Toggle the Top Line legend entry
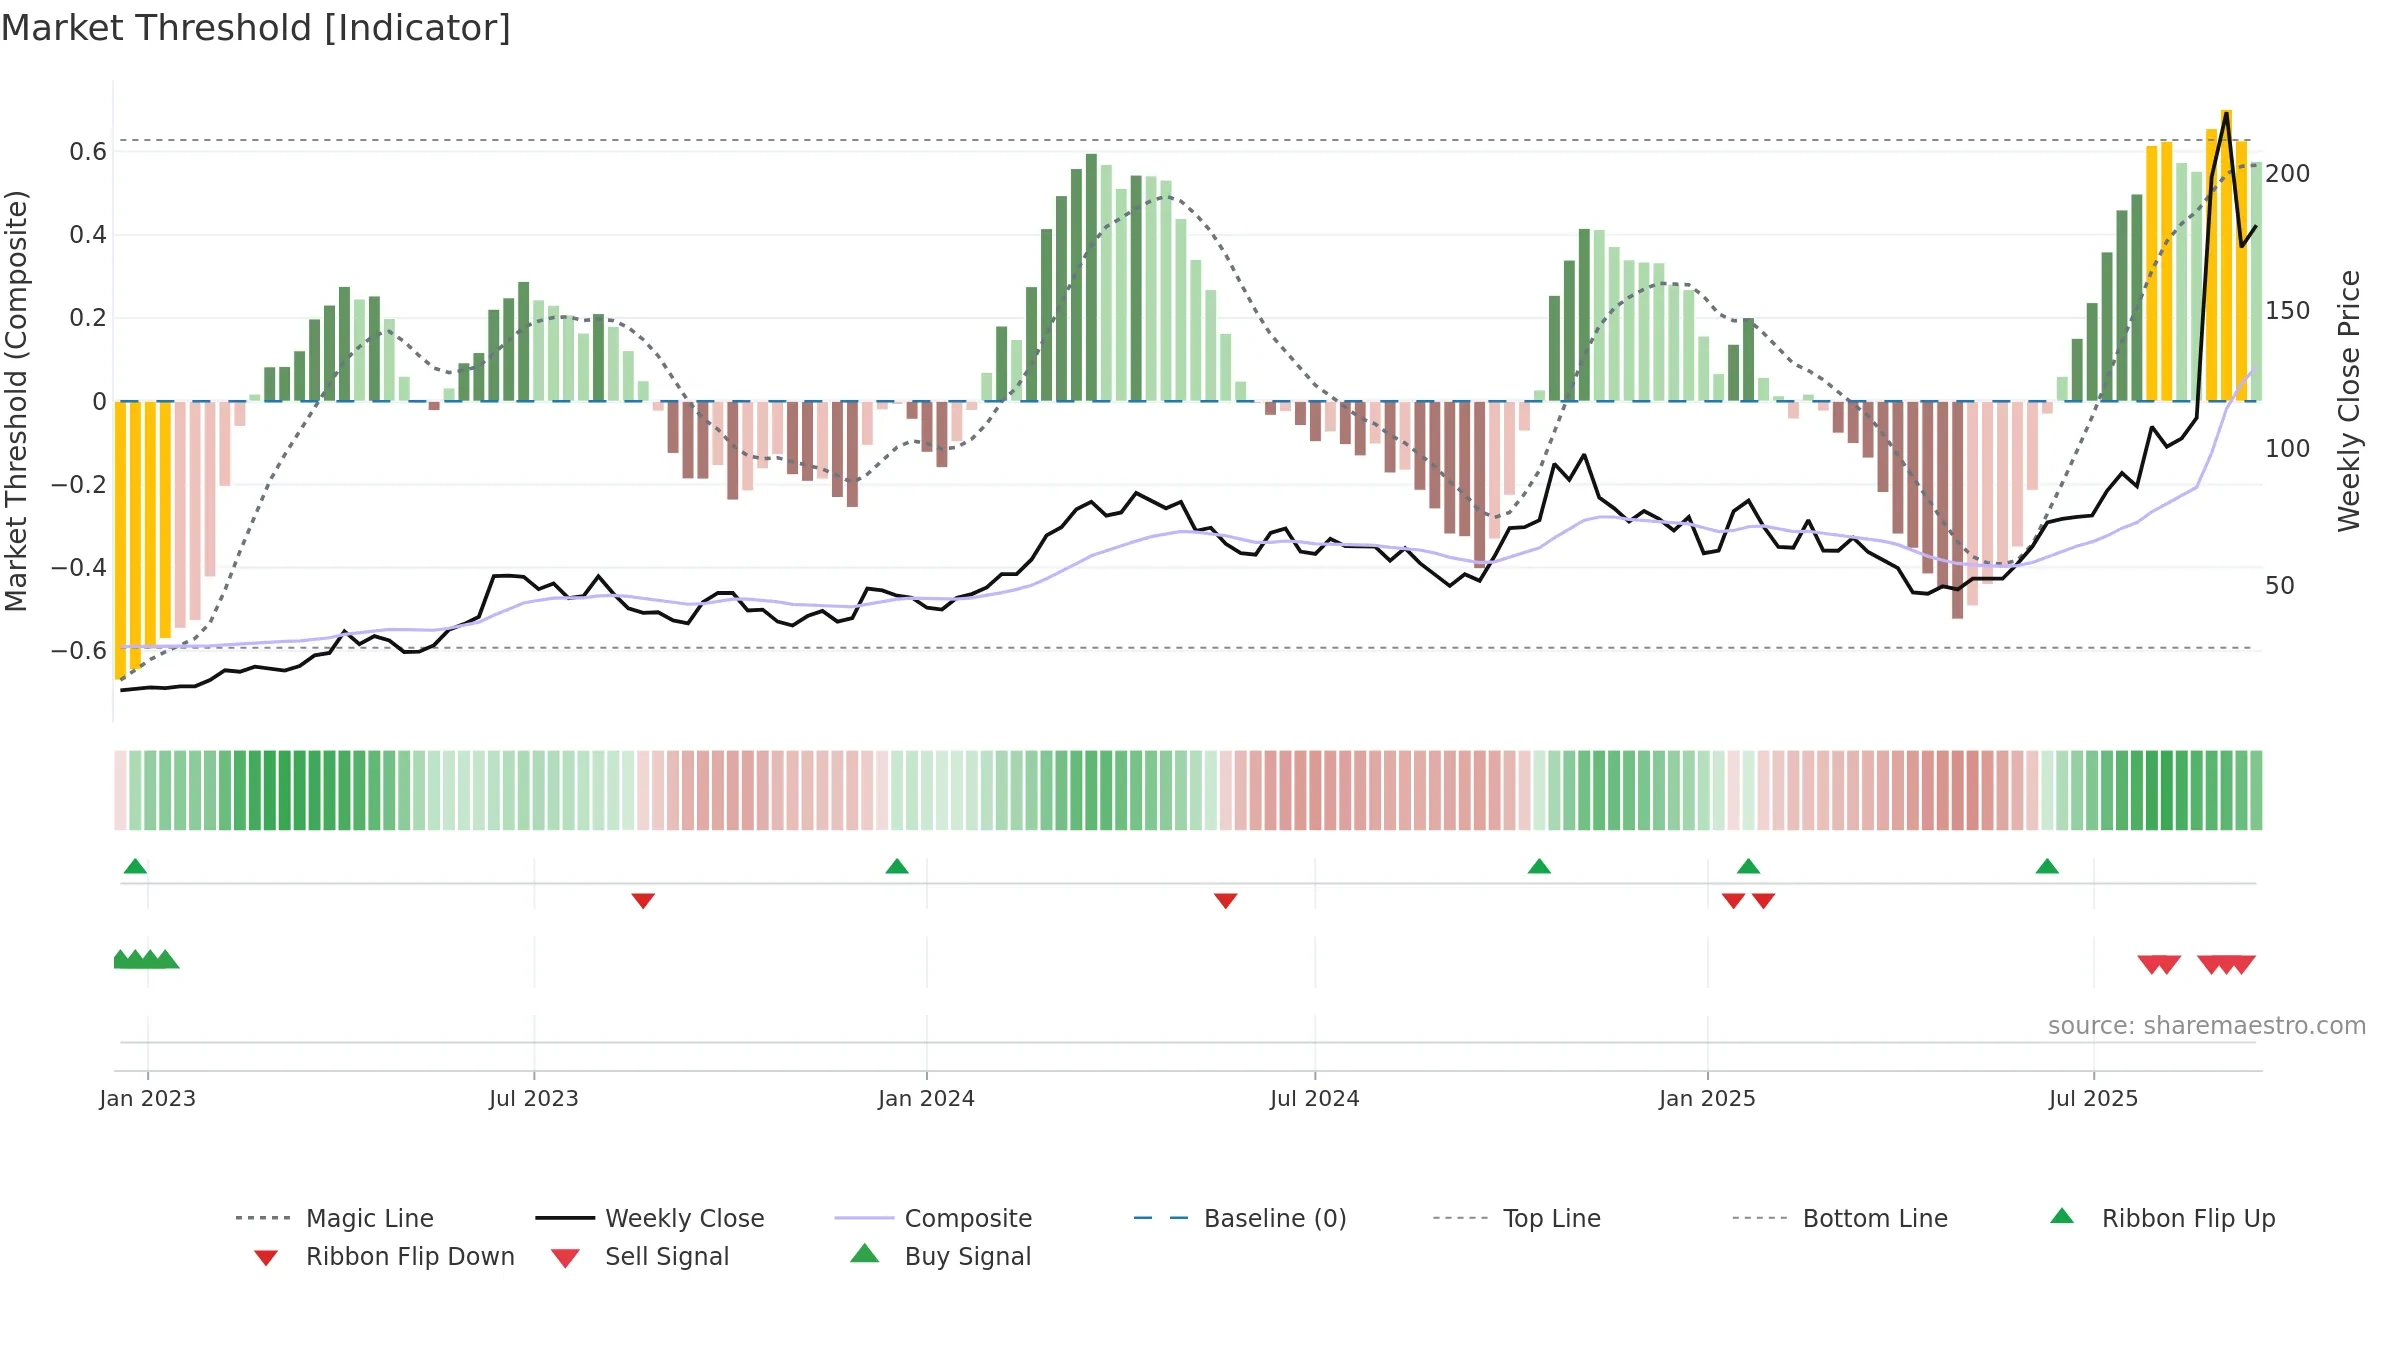 coord(1516,1218)
